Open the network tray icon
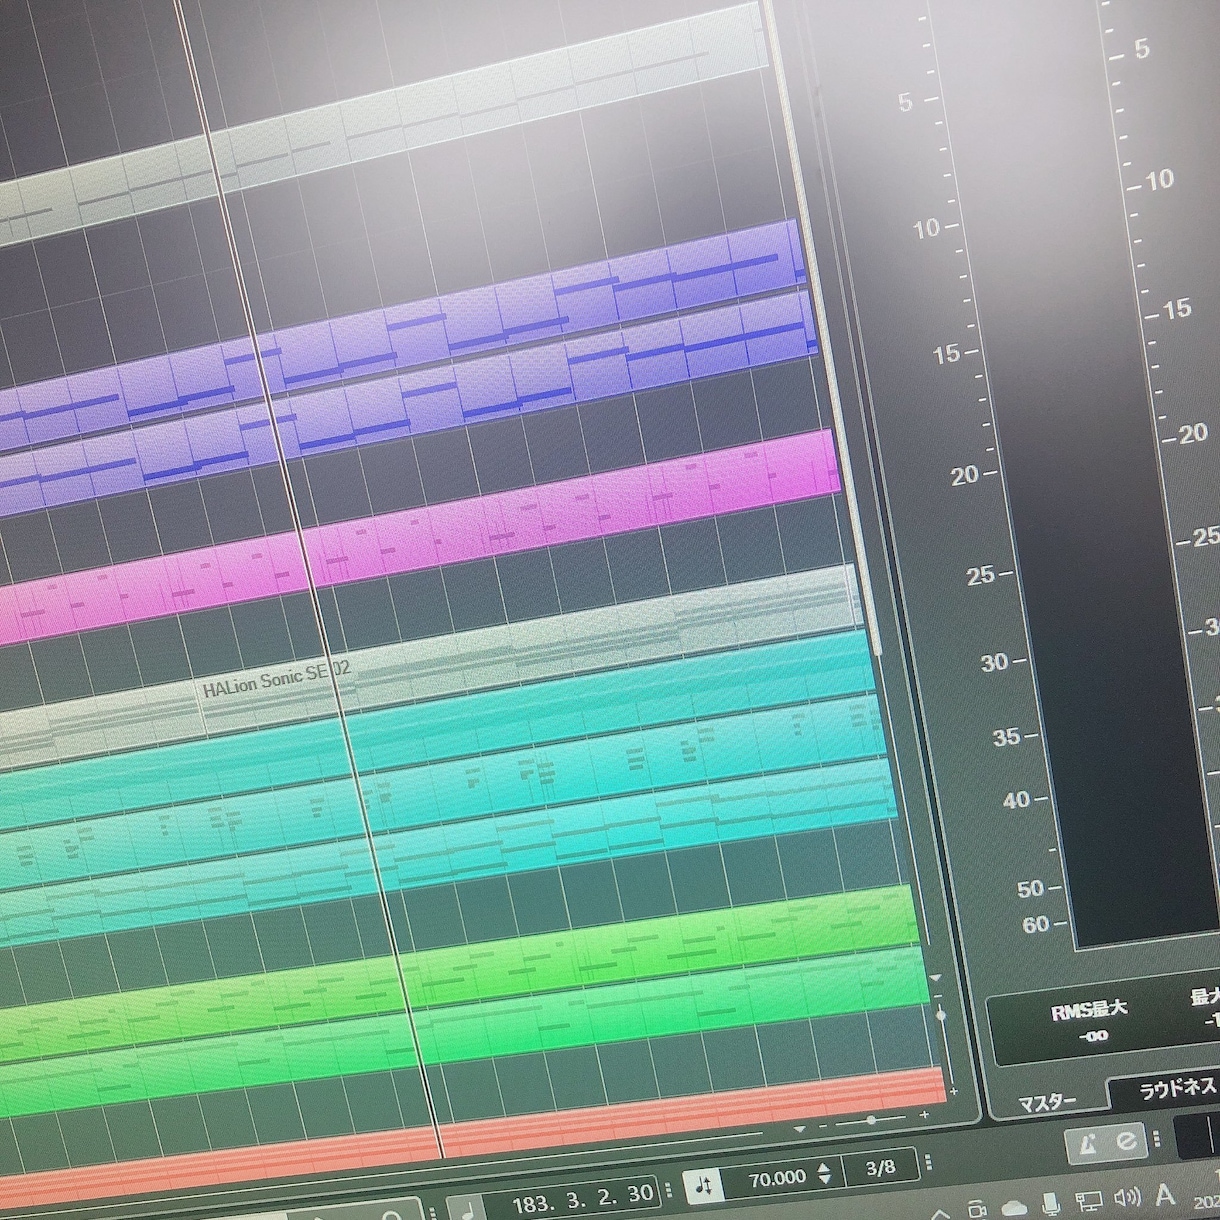The image size is (1220, 1220). [1088, 1200]
